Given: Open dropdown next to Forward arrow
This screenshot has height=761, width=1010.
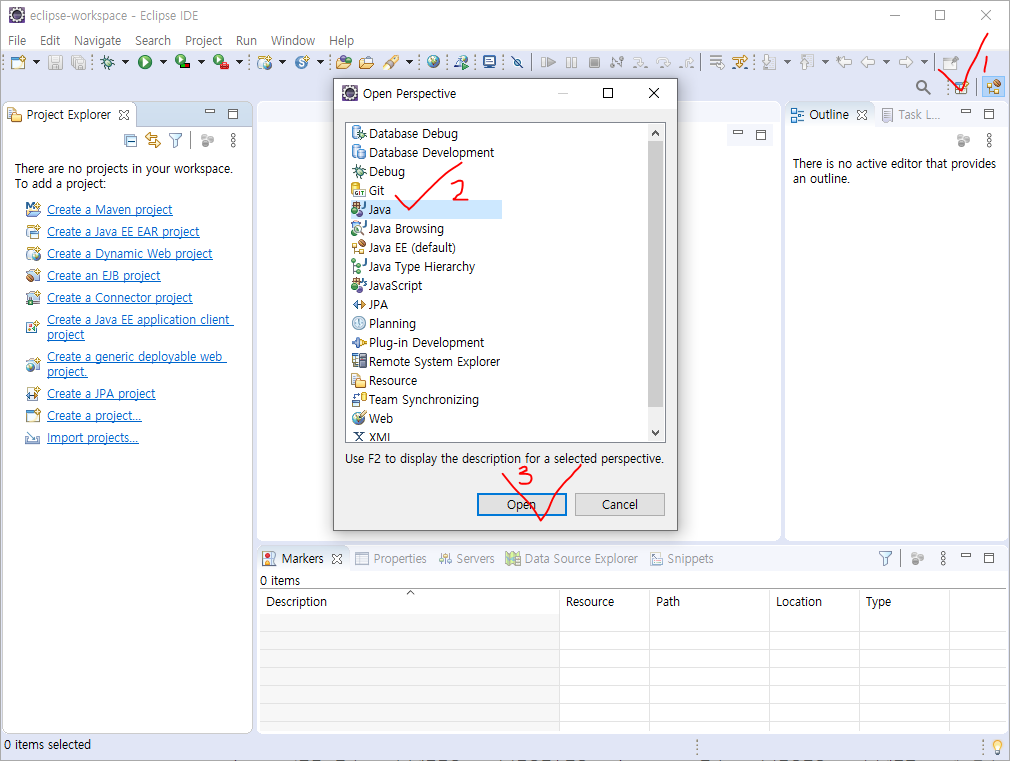Looking at the screenshot, I should coord(924,63).
